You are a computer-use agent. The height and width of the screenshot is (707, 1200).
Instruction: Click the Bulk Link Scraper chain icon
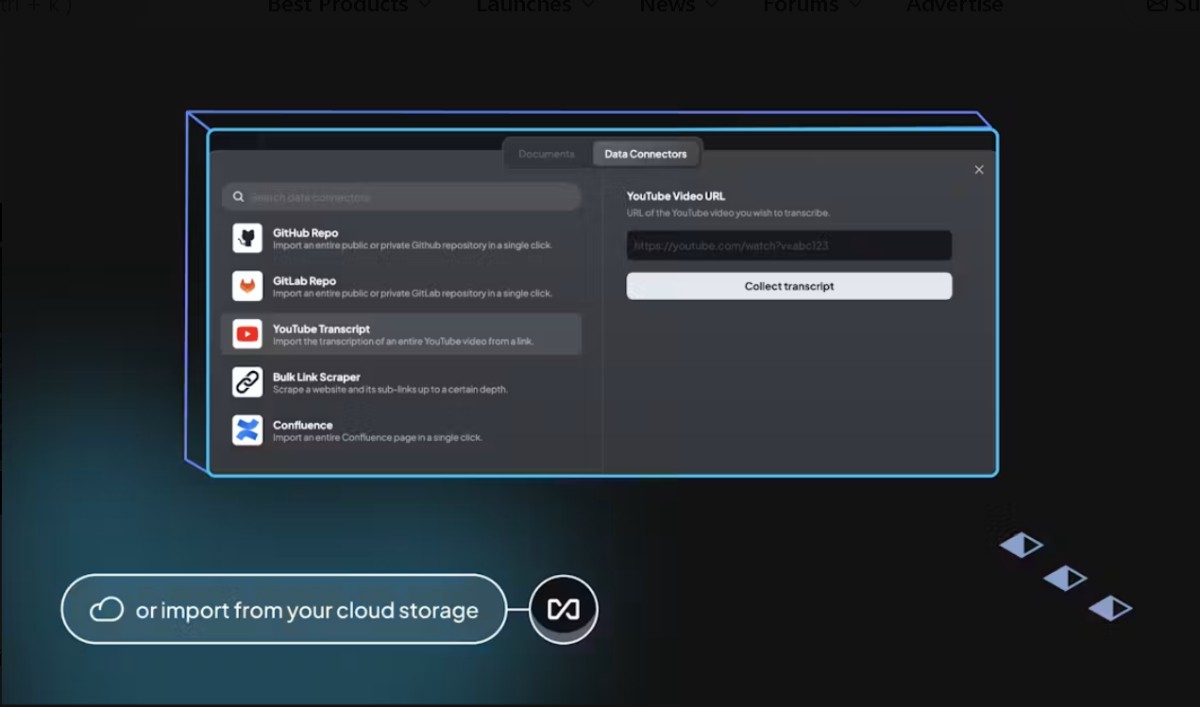point(247,382)
